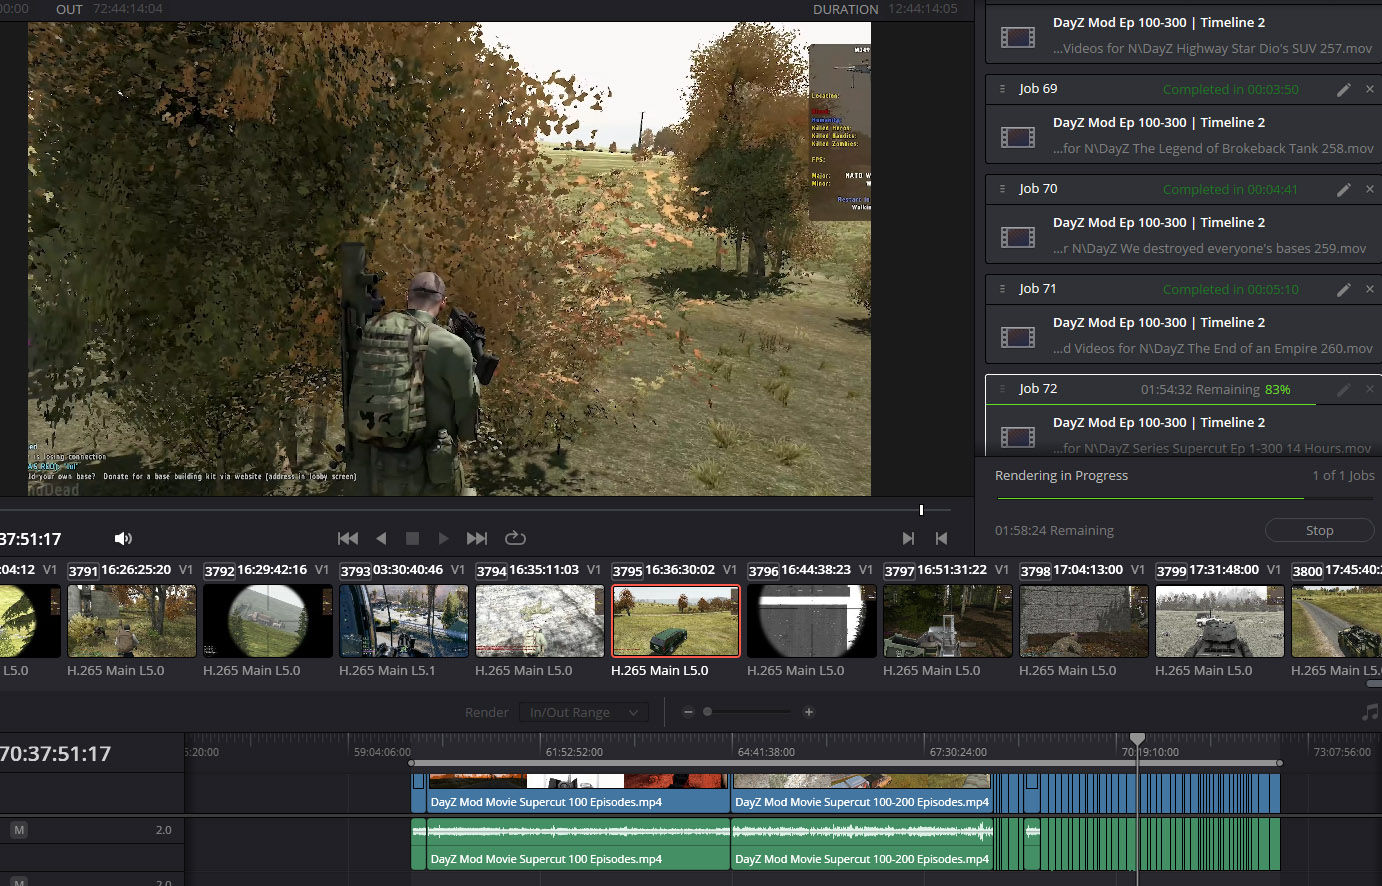Select clip thumbnail 3794

pos(540,621)
